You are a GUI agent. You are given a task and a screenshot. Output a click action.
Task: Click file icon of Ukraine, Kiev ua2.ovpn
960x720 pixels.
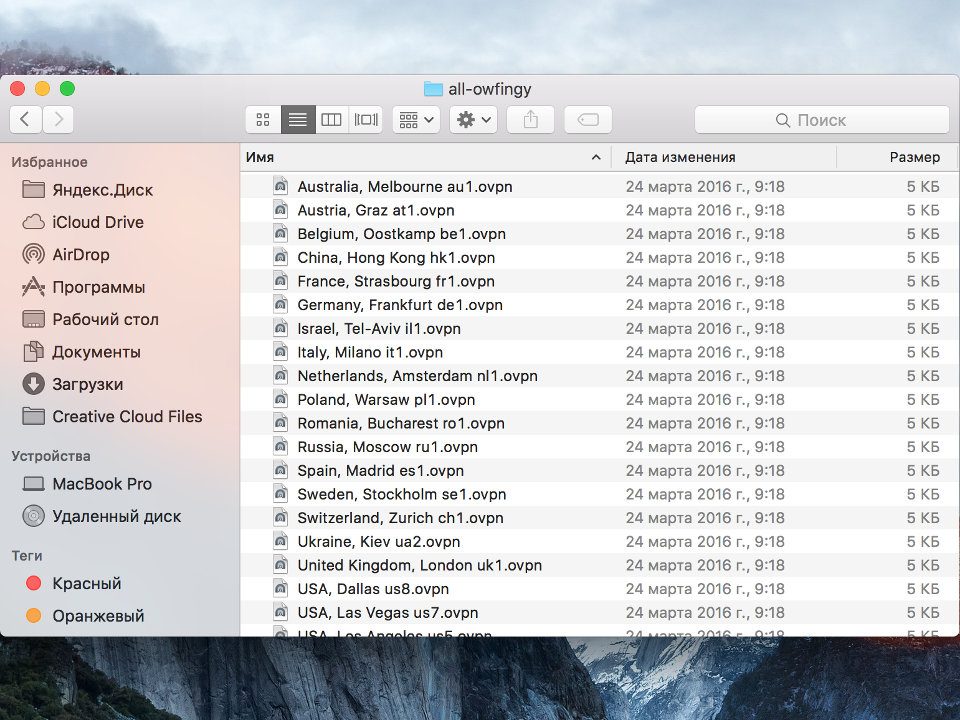point(280,541)
